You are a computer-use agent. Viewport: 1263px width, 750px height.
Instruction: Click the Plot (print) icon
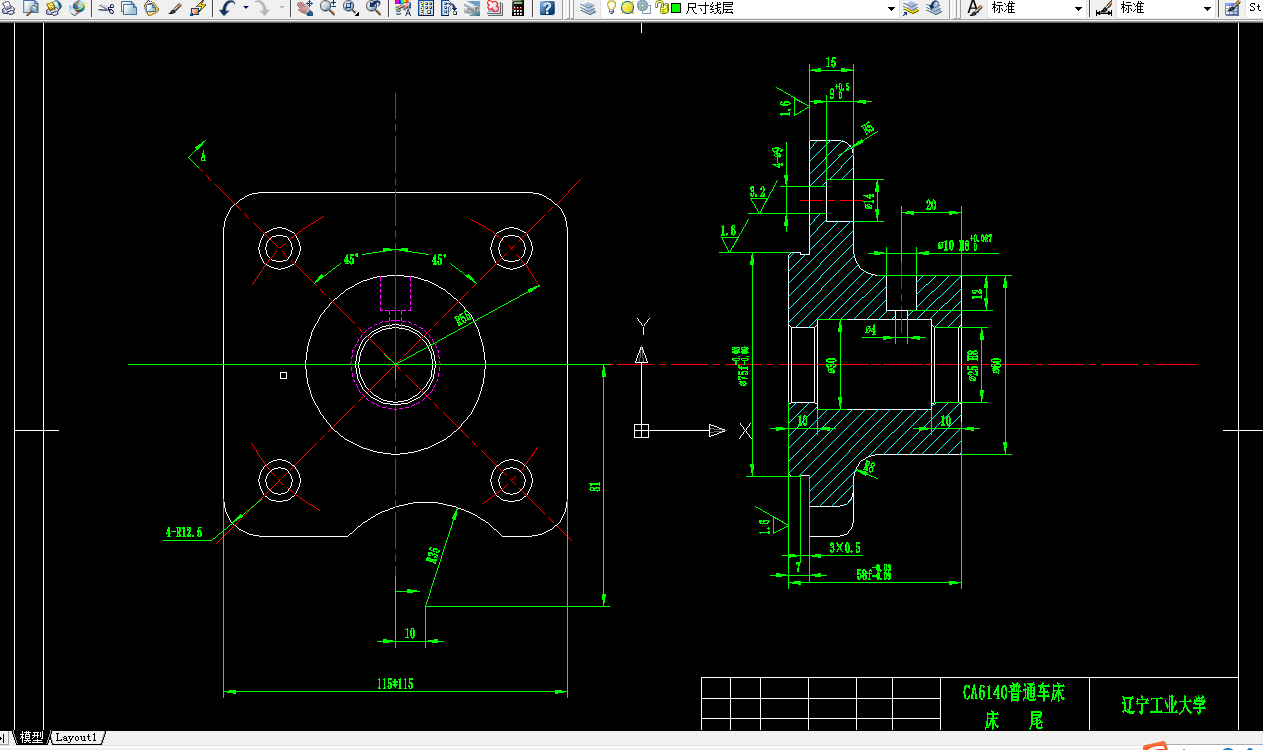click(8, 8)
